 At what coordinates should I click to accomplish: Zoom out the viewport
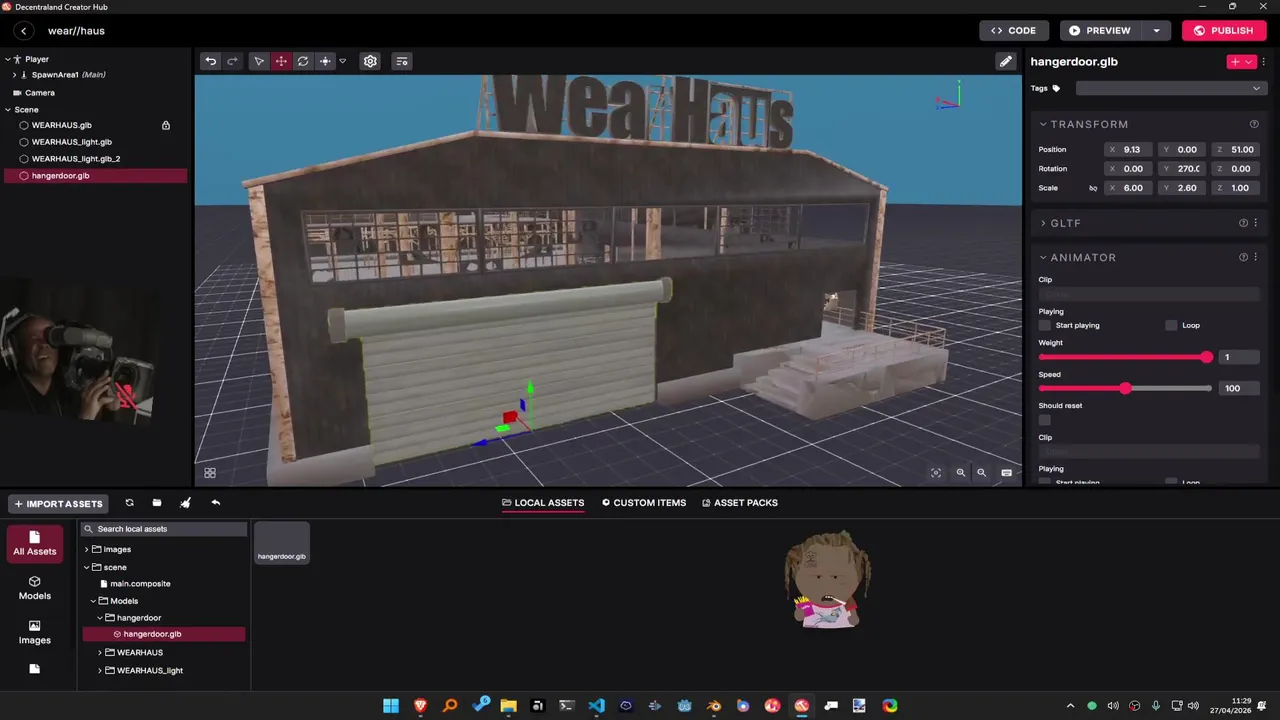[982, 473]
